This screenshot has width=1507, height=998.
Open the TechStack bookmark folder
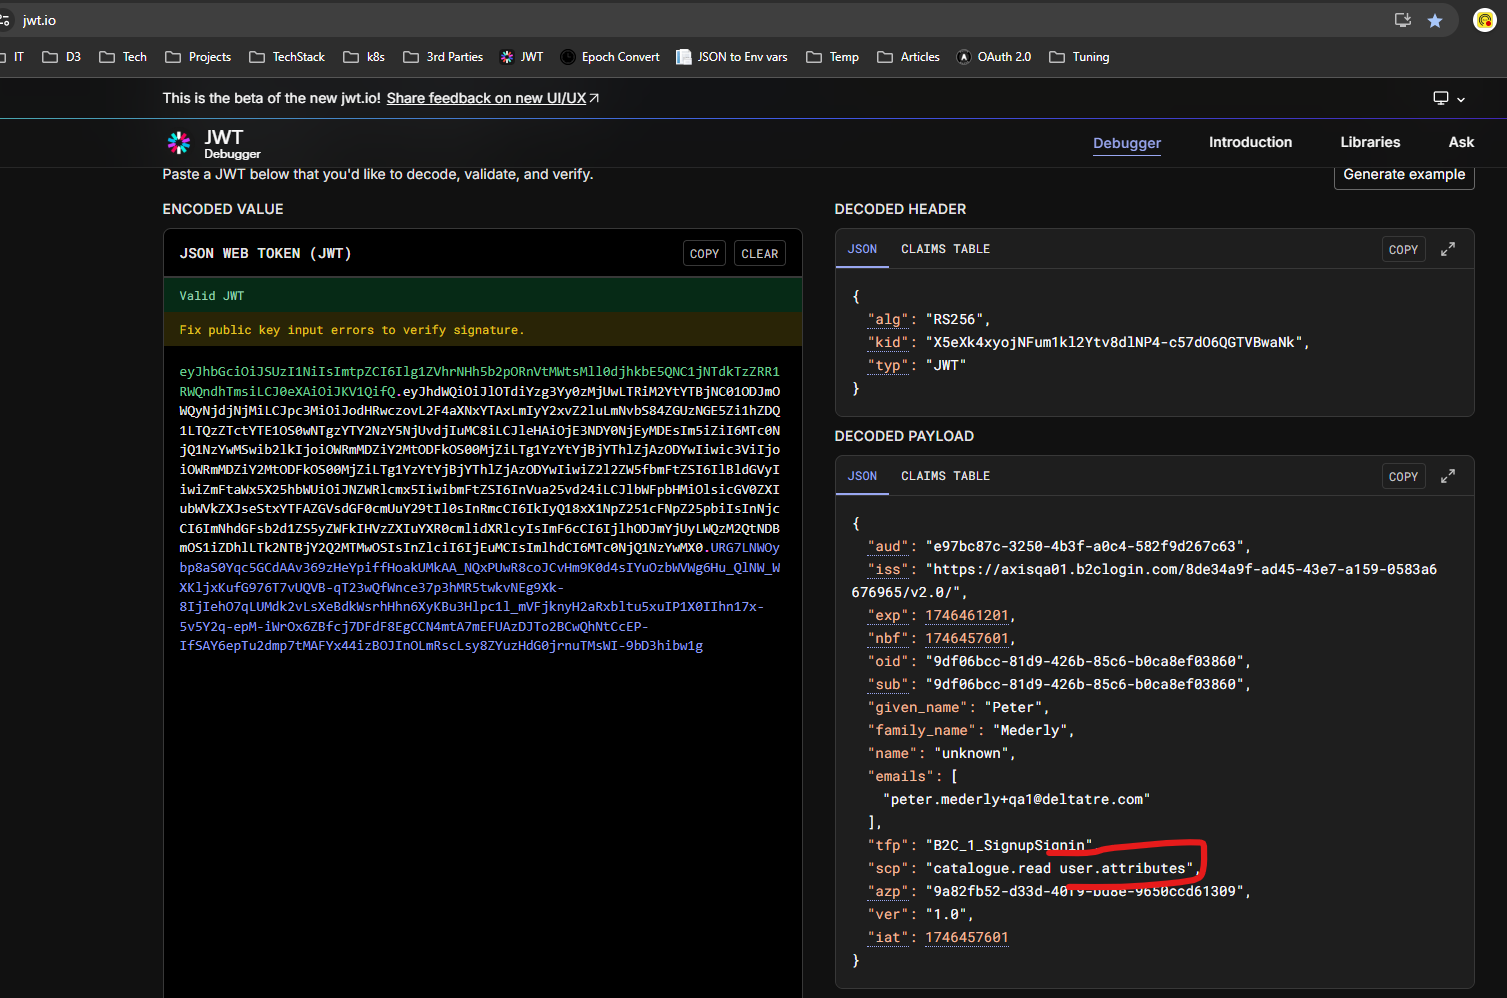[x=287, y=57]
